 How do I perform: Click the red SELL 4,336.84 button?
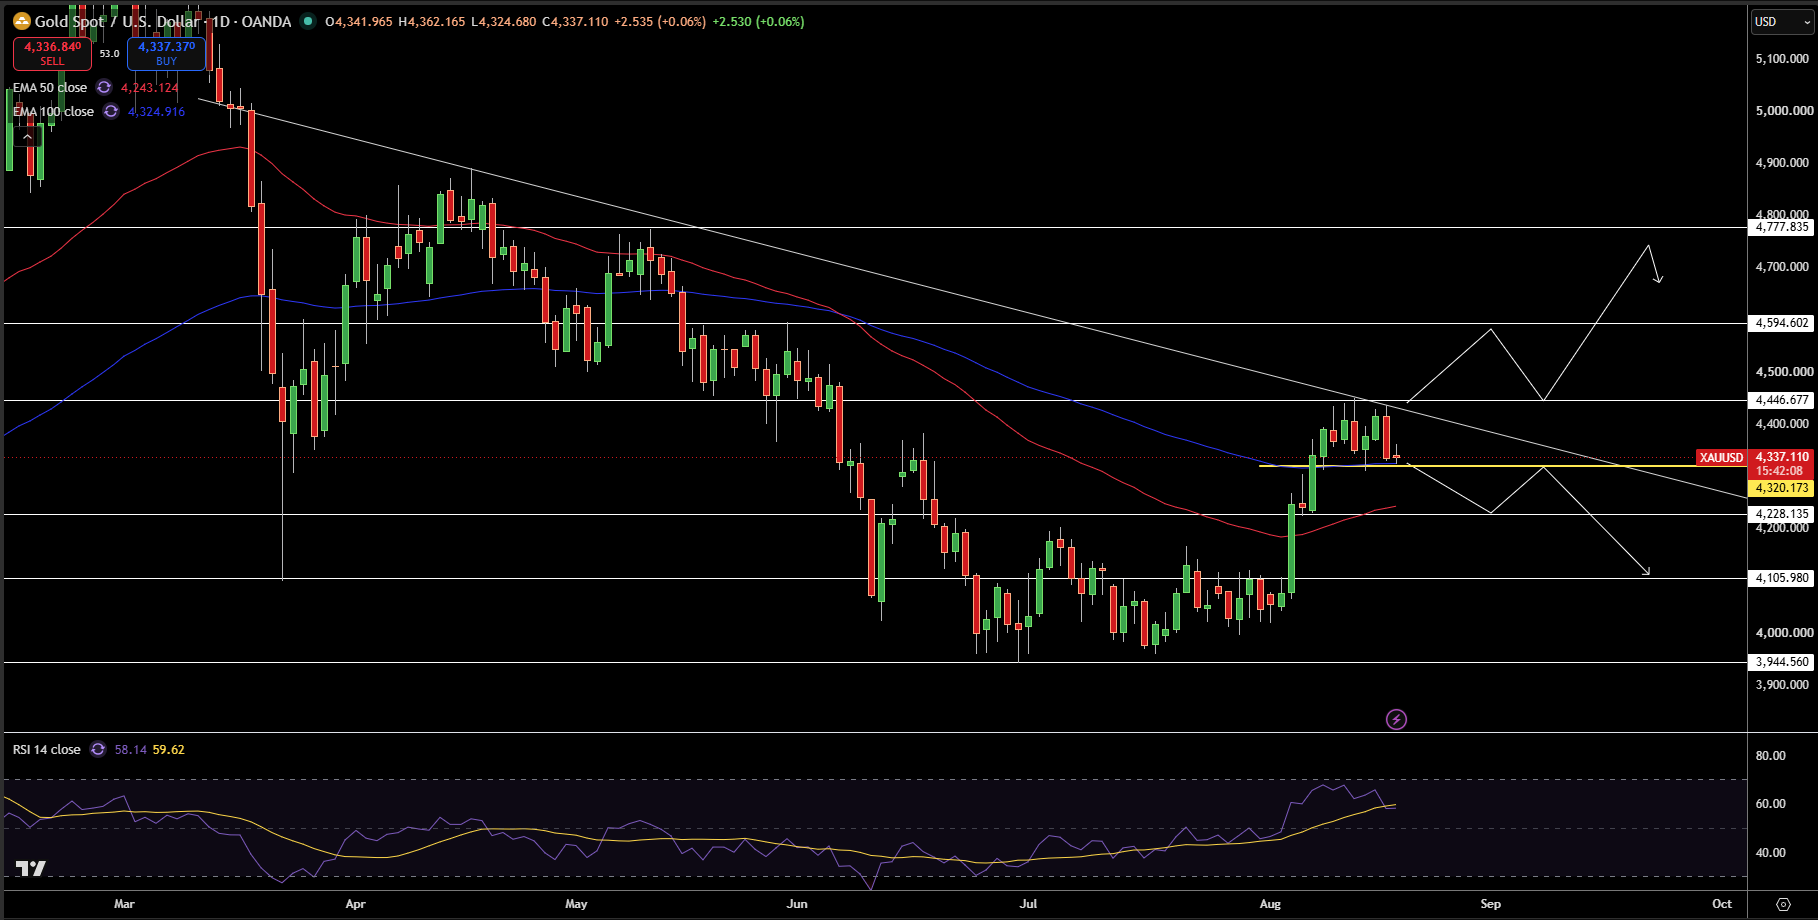[x=52, y=53]
